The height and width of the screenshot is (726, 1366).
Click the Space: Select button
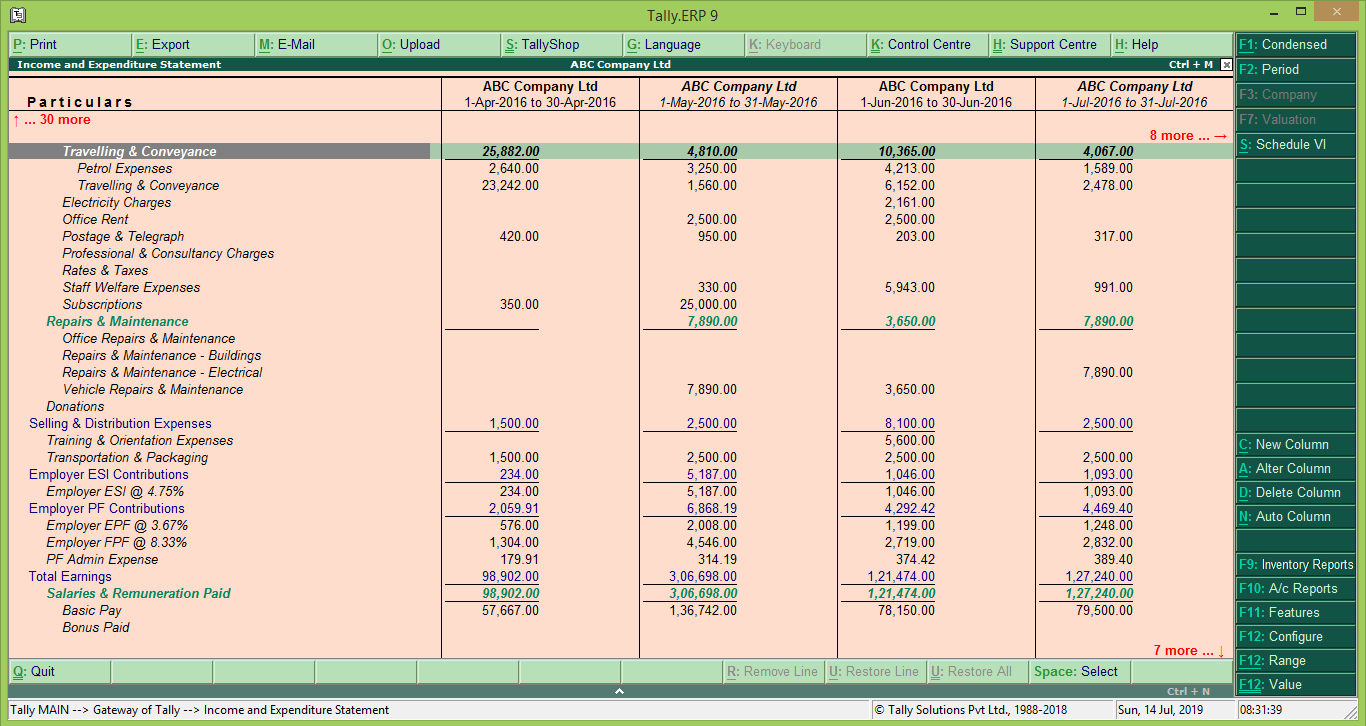tap(1081, 672)
